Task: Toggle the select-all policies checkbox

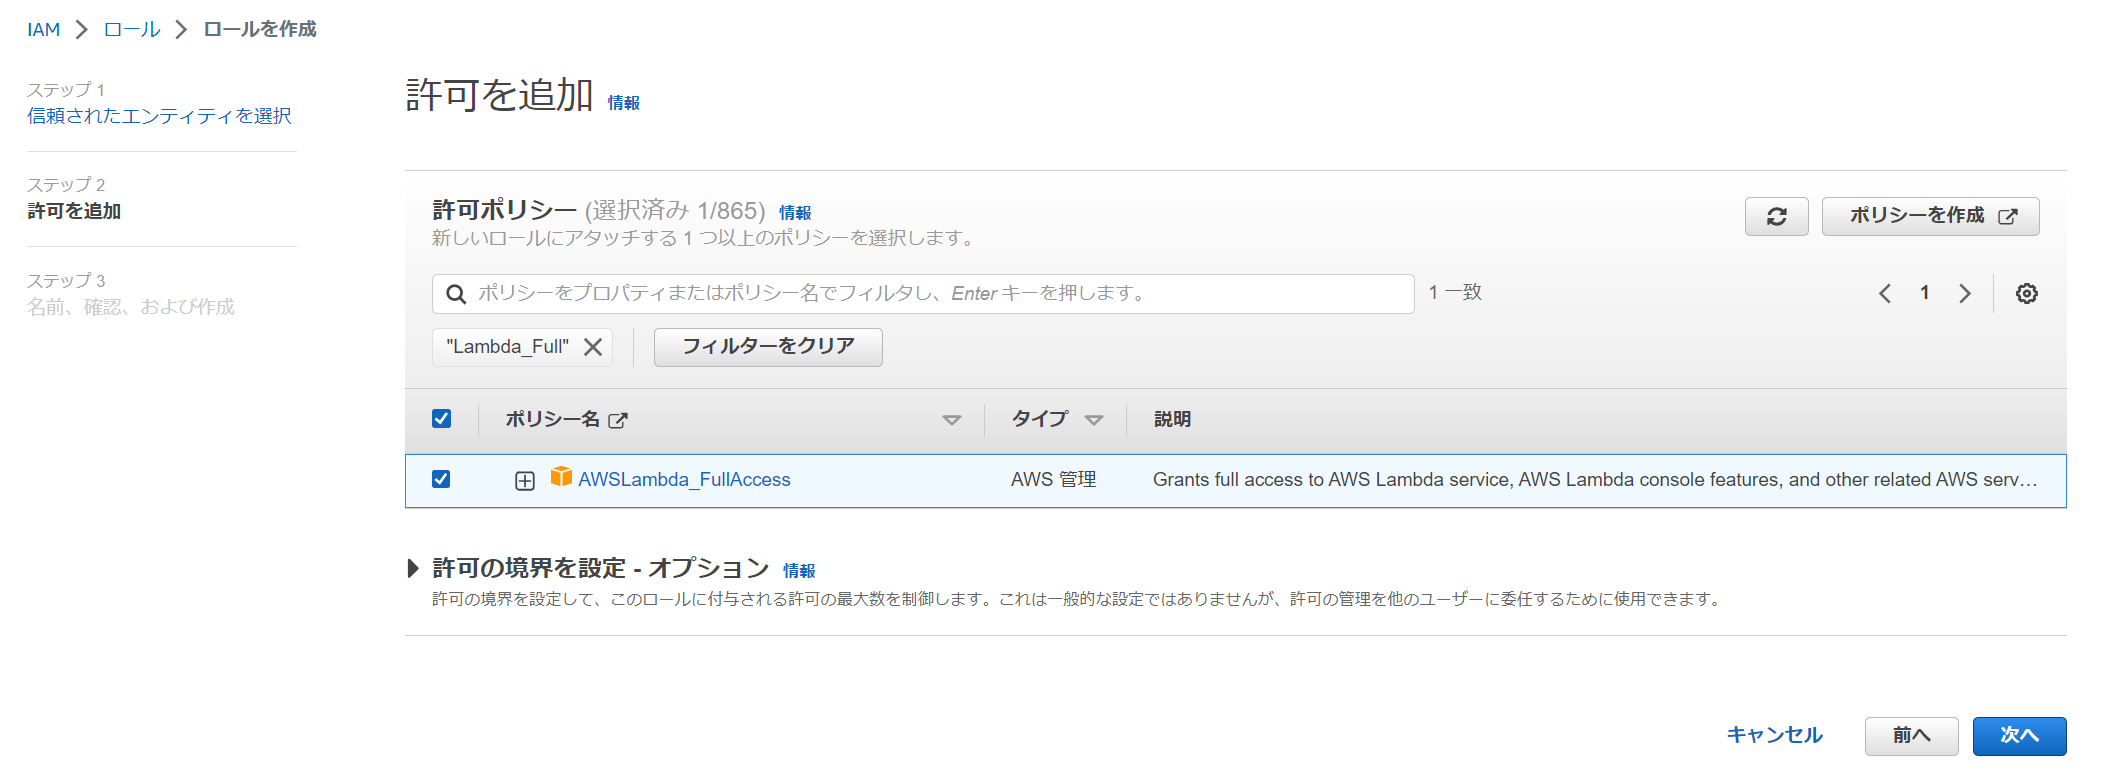Action: [x=441, y=419]
